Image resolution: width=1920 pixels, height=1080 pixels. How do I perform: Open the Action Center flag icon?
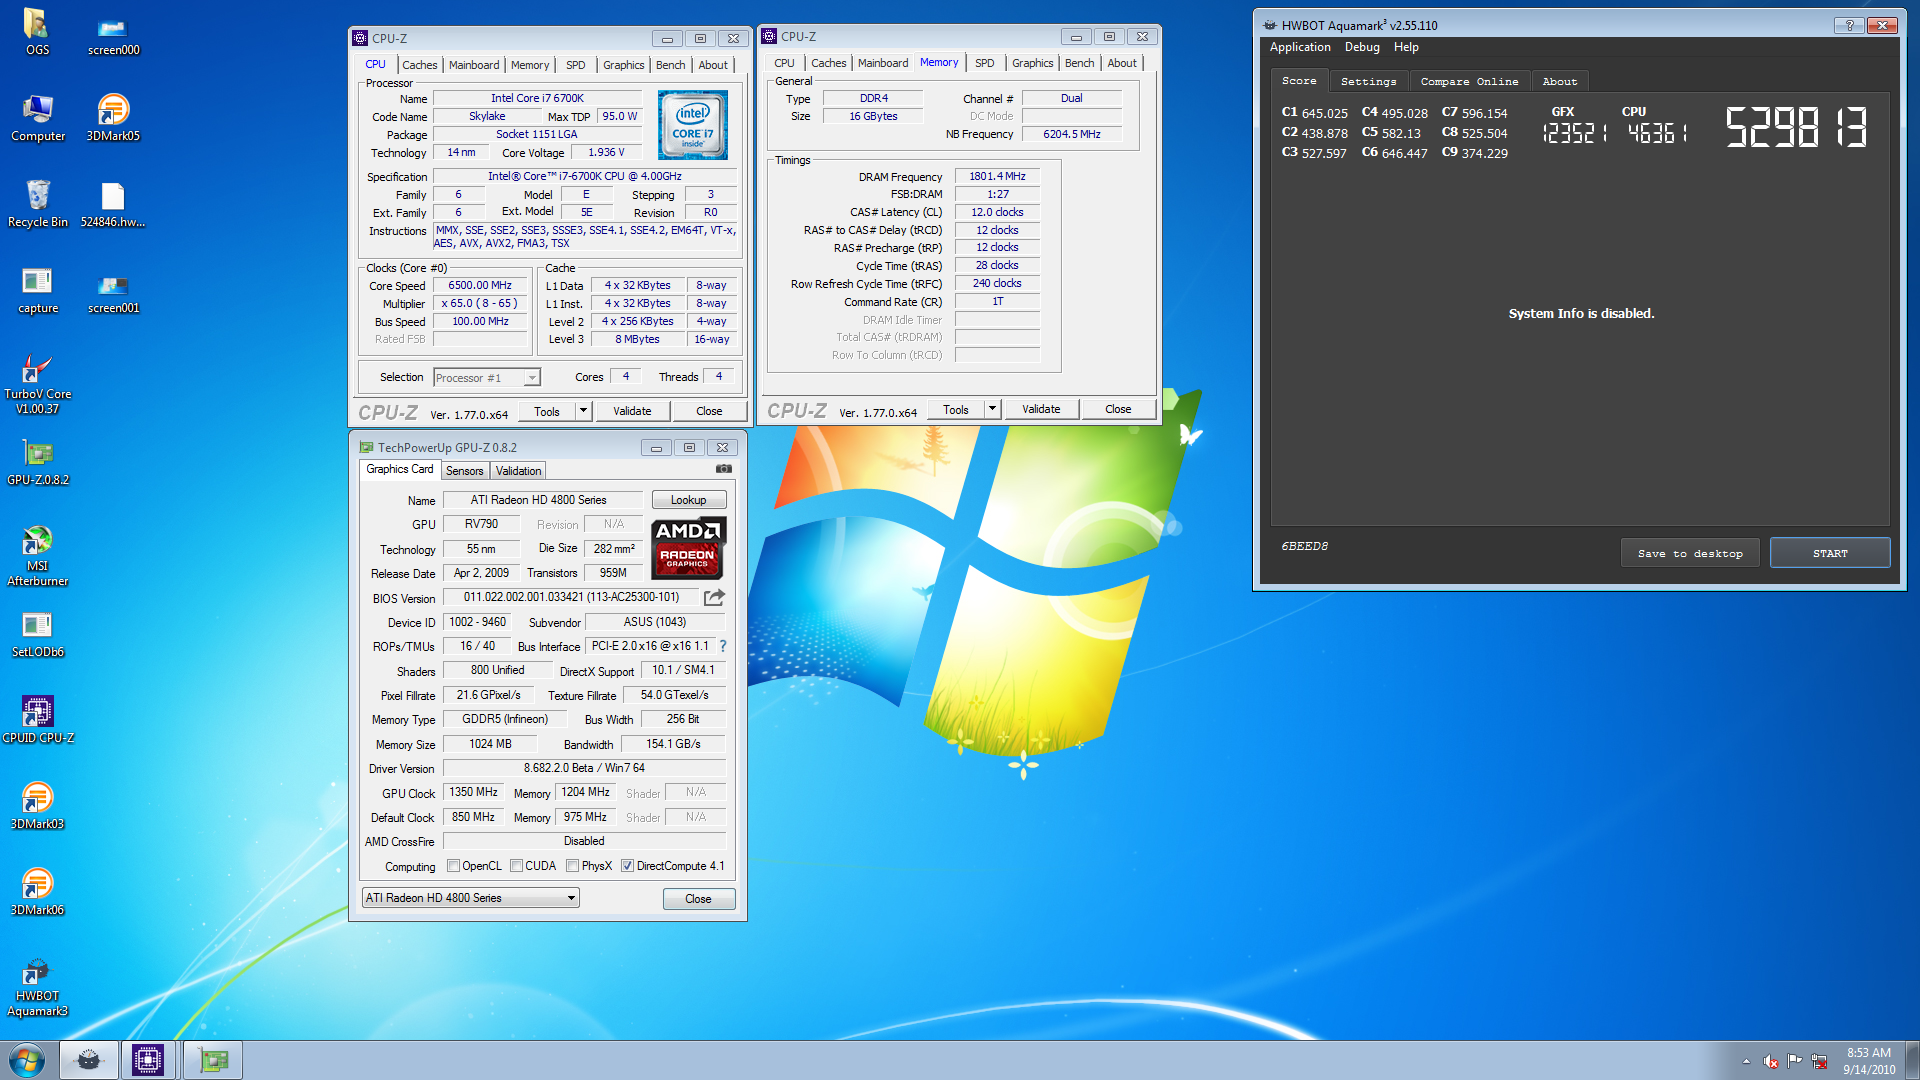[x=1795, y=1061]
